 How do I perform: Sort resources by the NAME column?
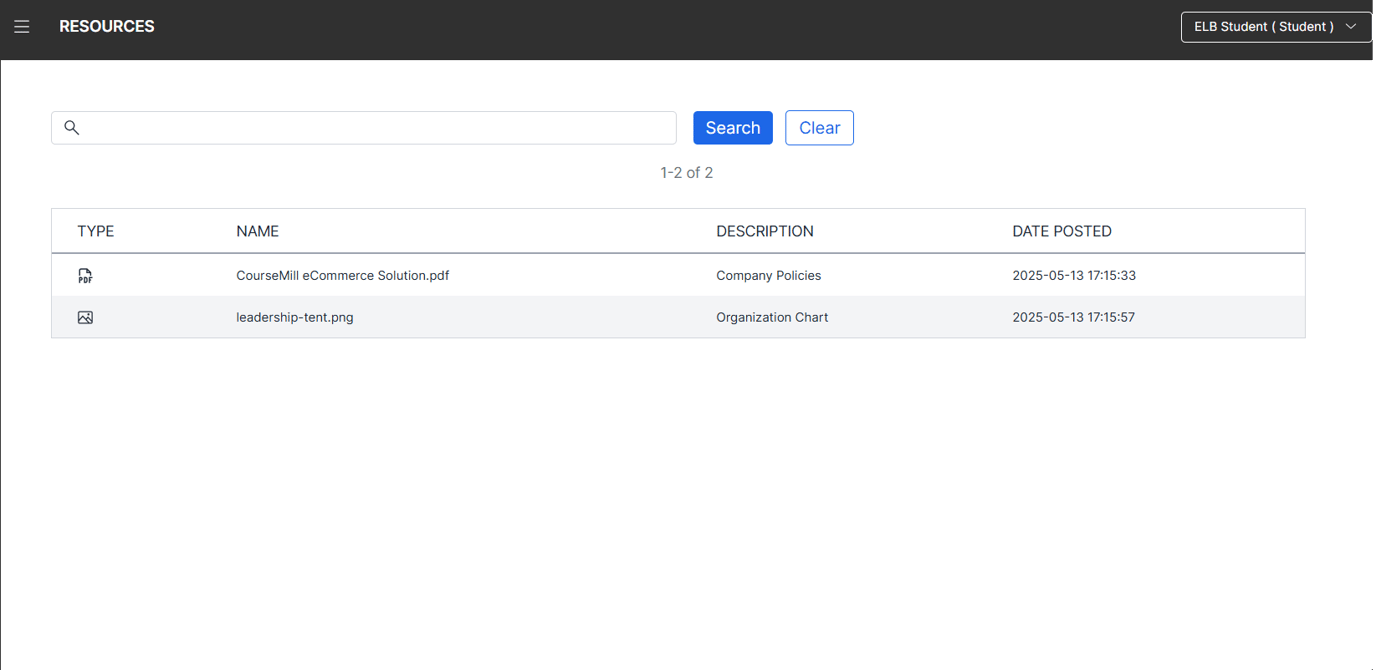[257, 231]
